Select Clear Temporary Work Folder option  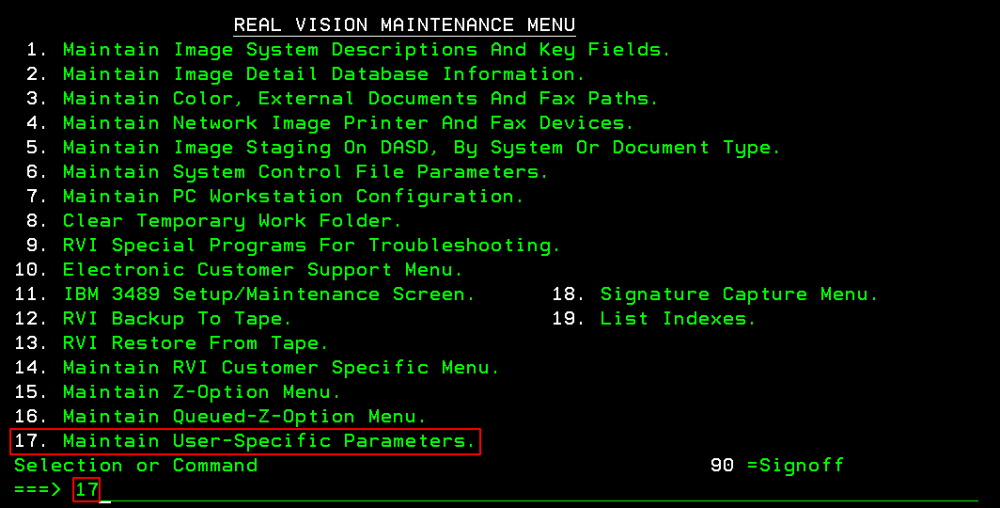point(214,221)
